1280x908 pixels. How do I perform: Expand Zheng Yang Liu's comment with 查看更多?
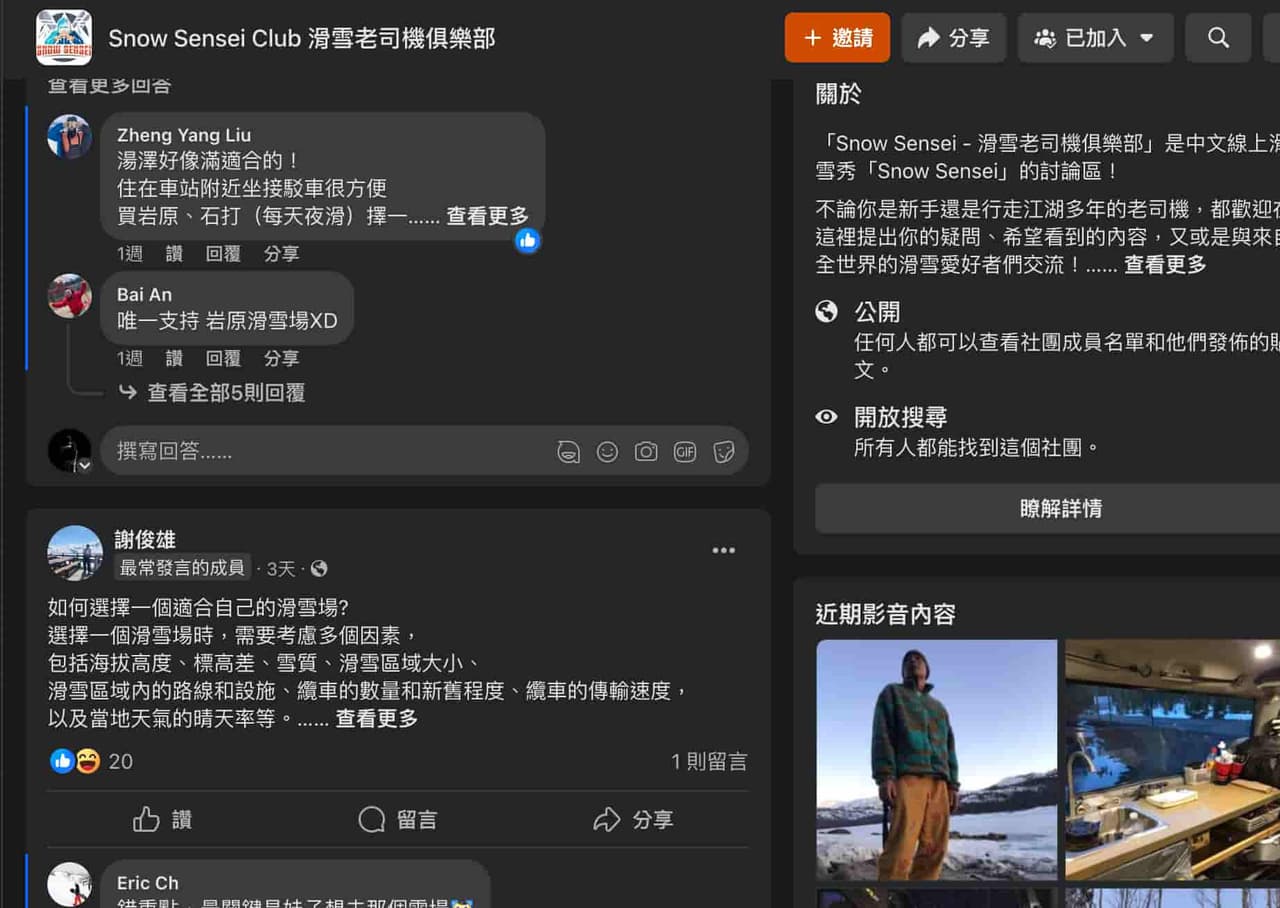point(487,216)
